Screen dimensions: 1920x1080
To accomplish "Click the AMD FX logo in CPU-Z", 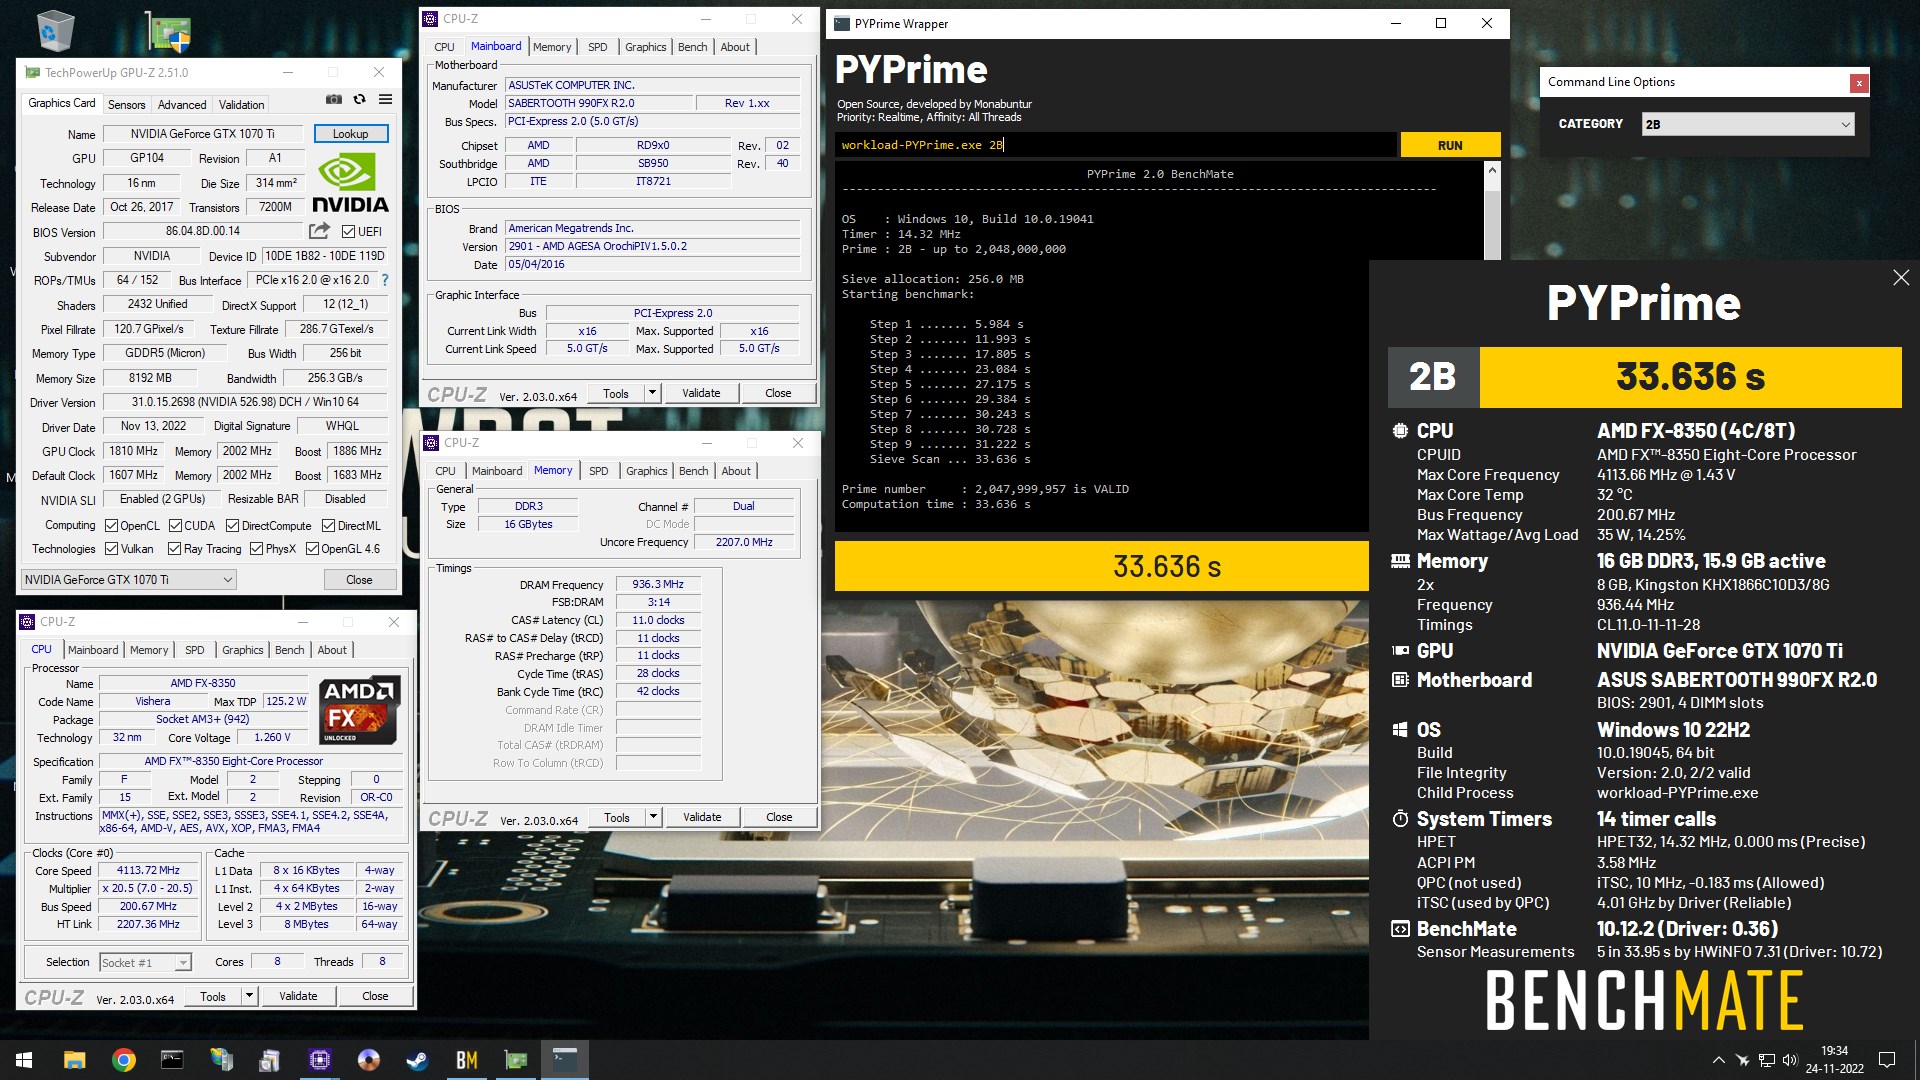I will [x=360, y=709].
